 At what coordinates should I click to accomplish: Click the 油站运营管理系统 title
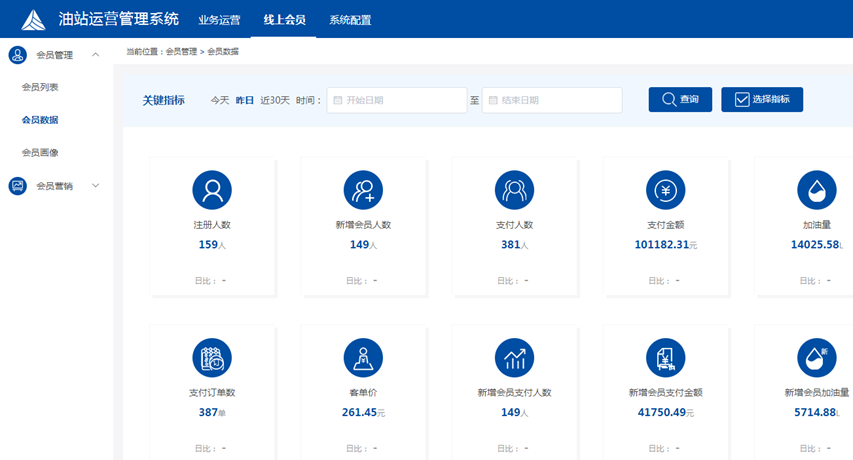point(119,20)
